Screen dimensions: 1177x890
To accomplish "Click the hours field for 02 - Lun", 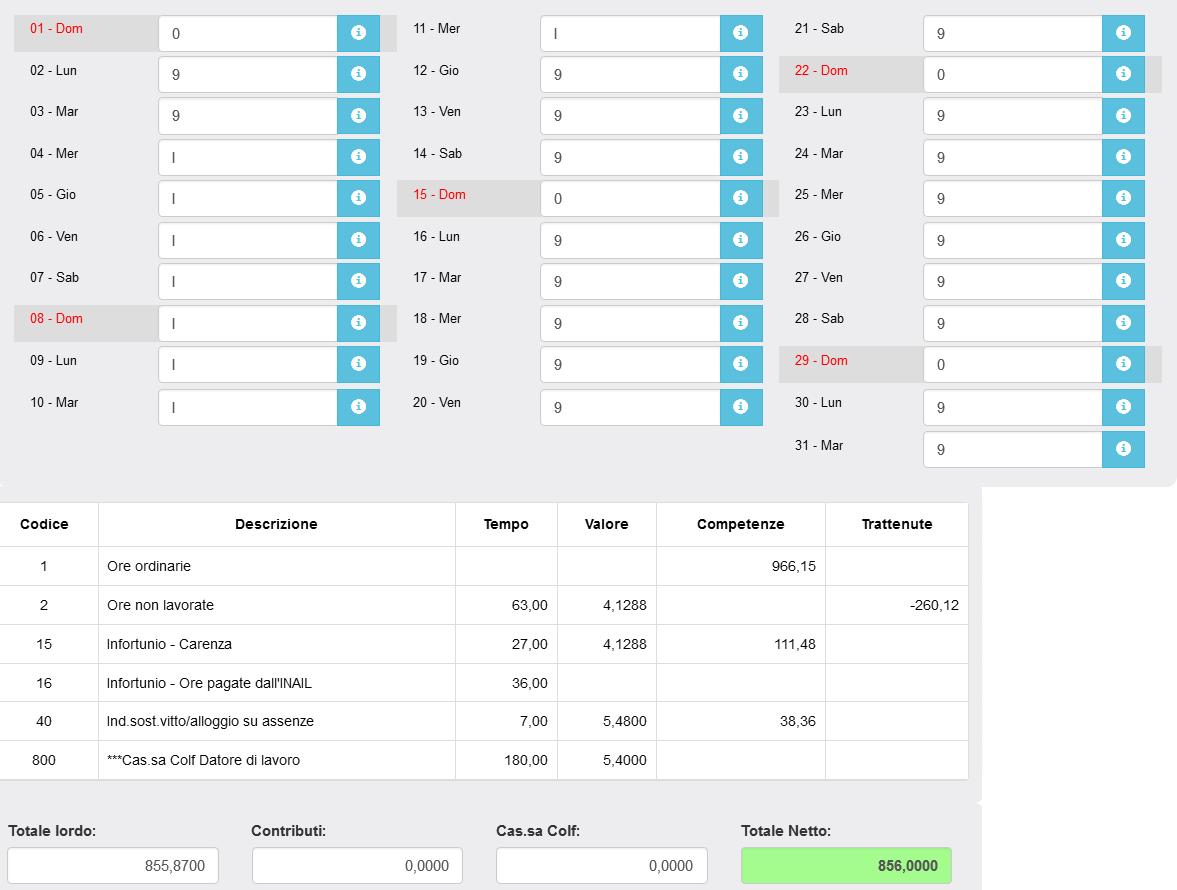I will (247, 74).
